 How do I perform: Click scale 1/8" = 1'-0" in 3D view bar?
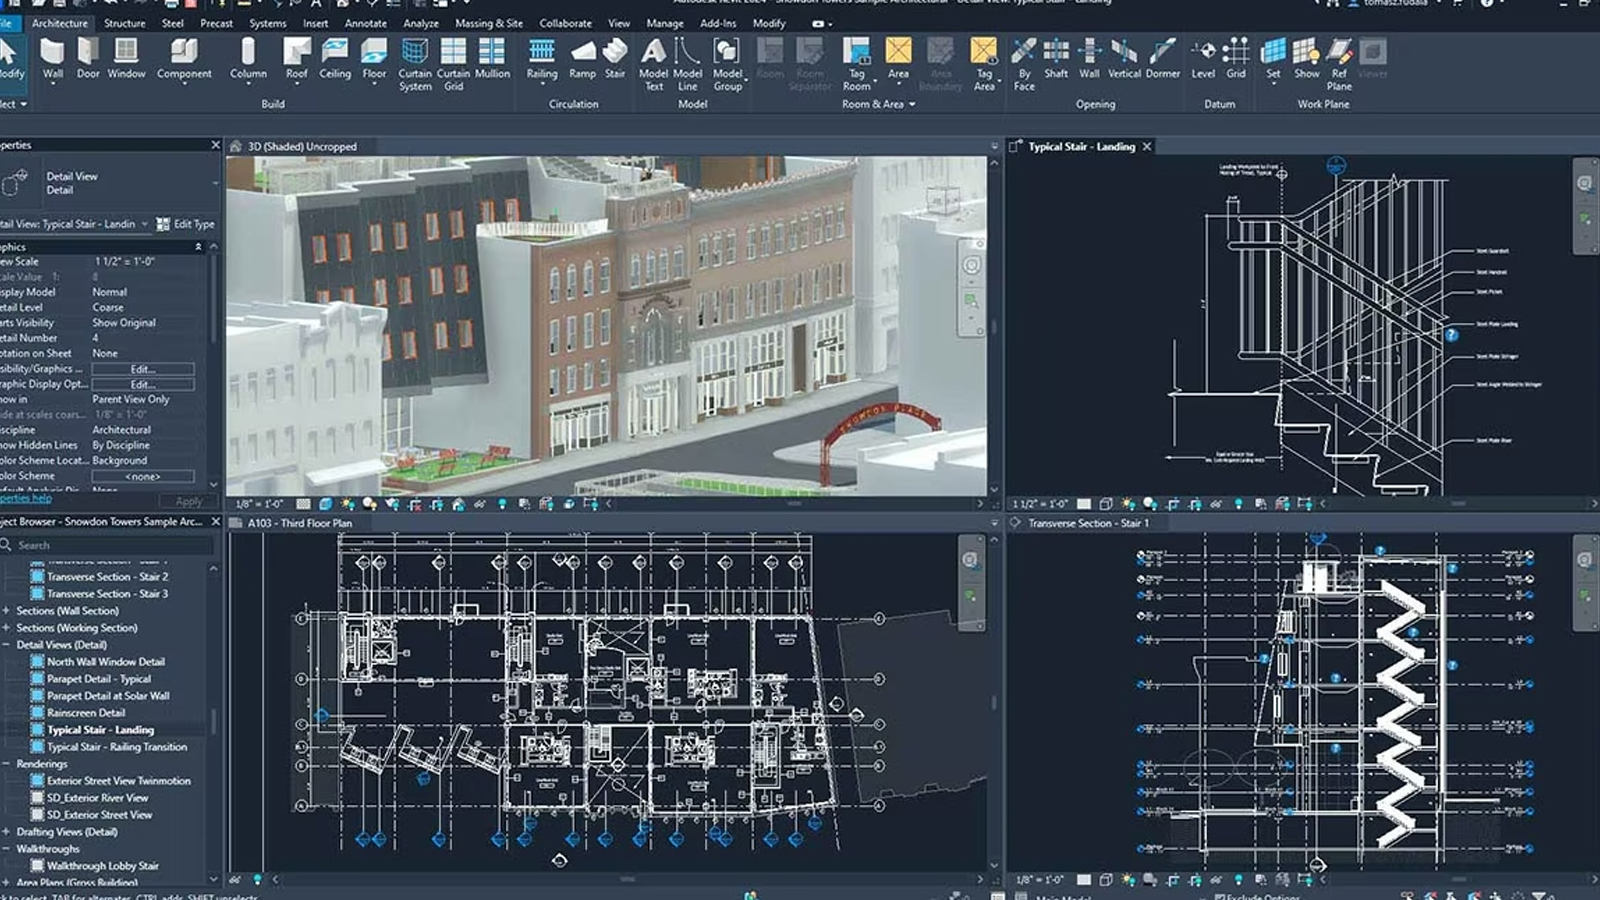259,504
